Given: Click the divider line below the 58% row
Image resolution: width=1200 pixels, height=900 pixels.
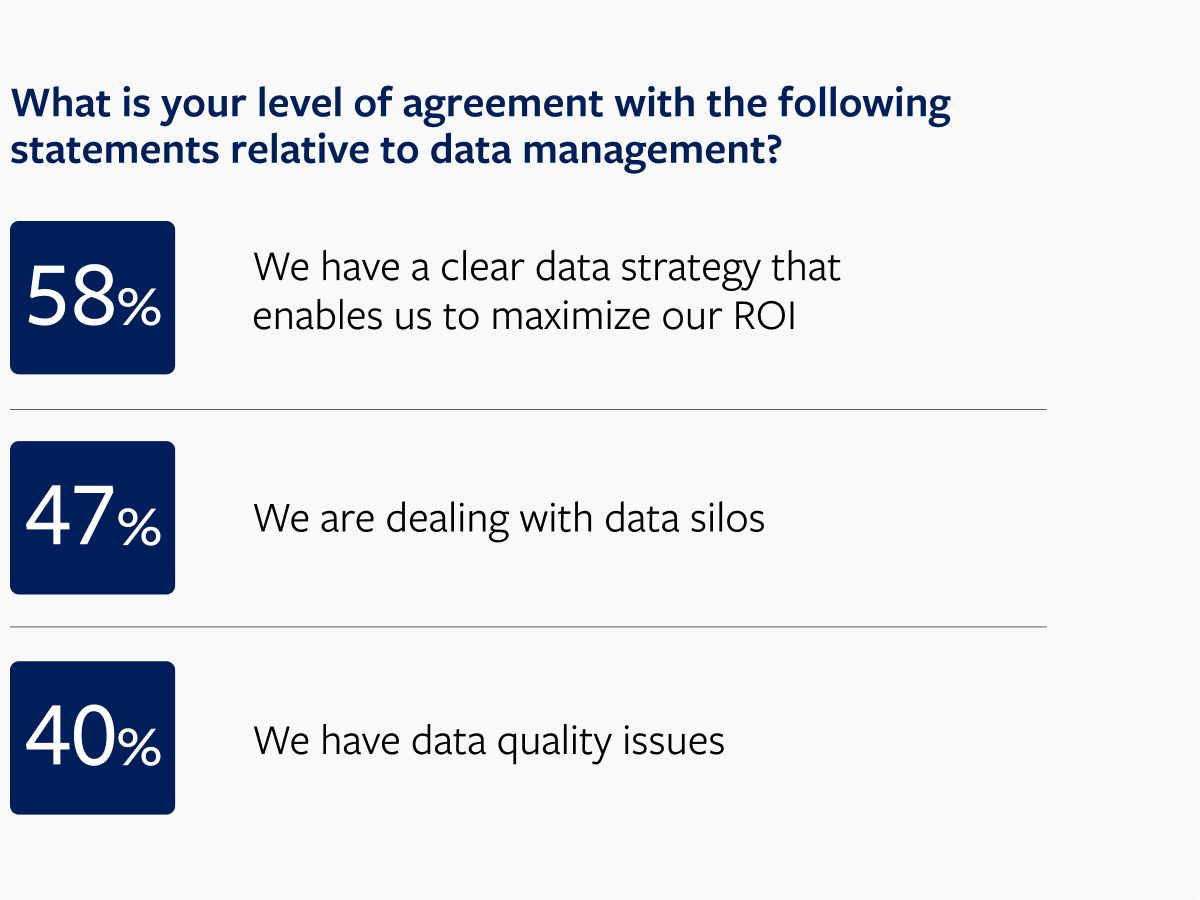Looking at the screenshot, I should [528, 409].
